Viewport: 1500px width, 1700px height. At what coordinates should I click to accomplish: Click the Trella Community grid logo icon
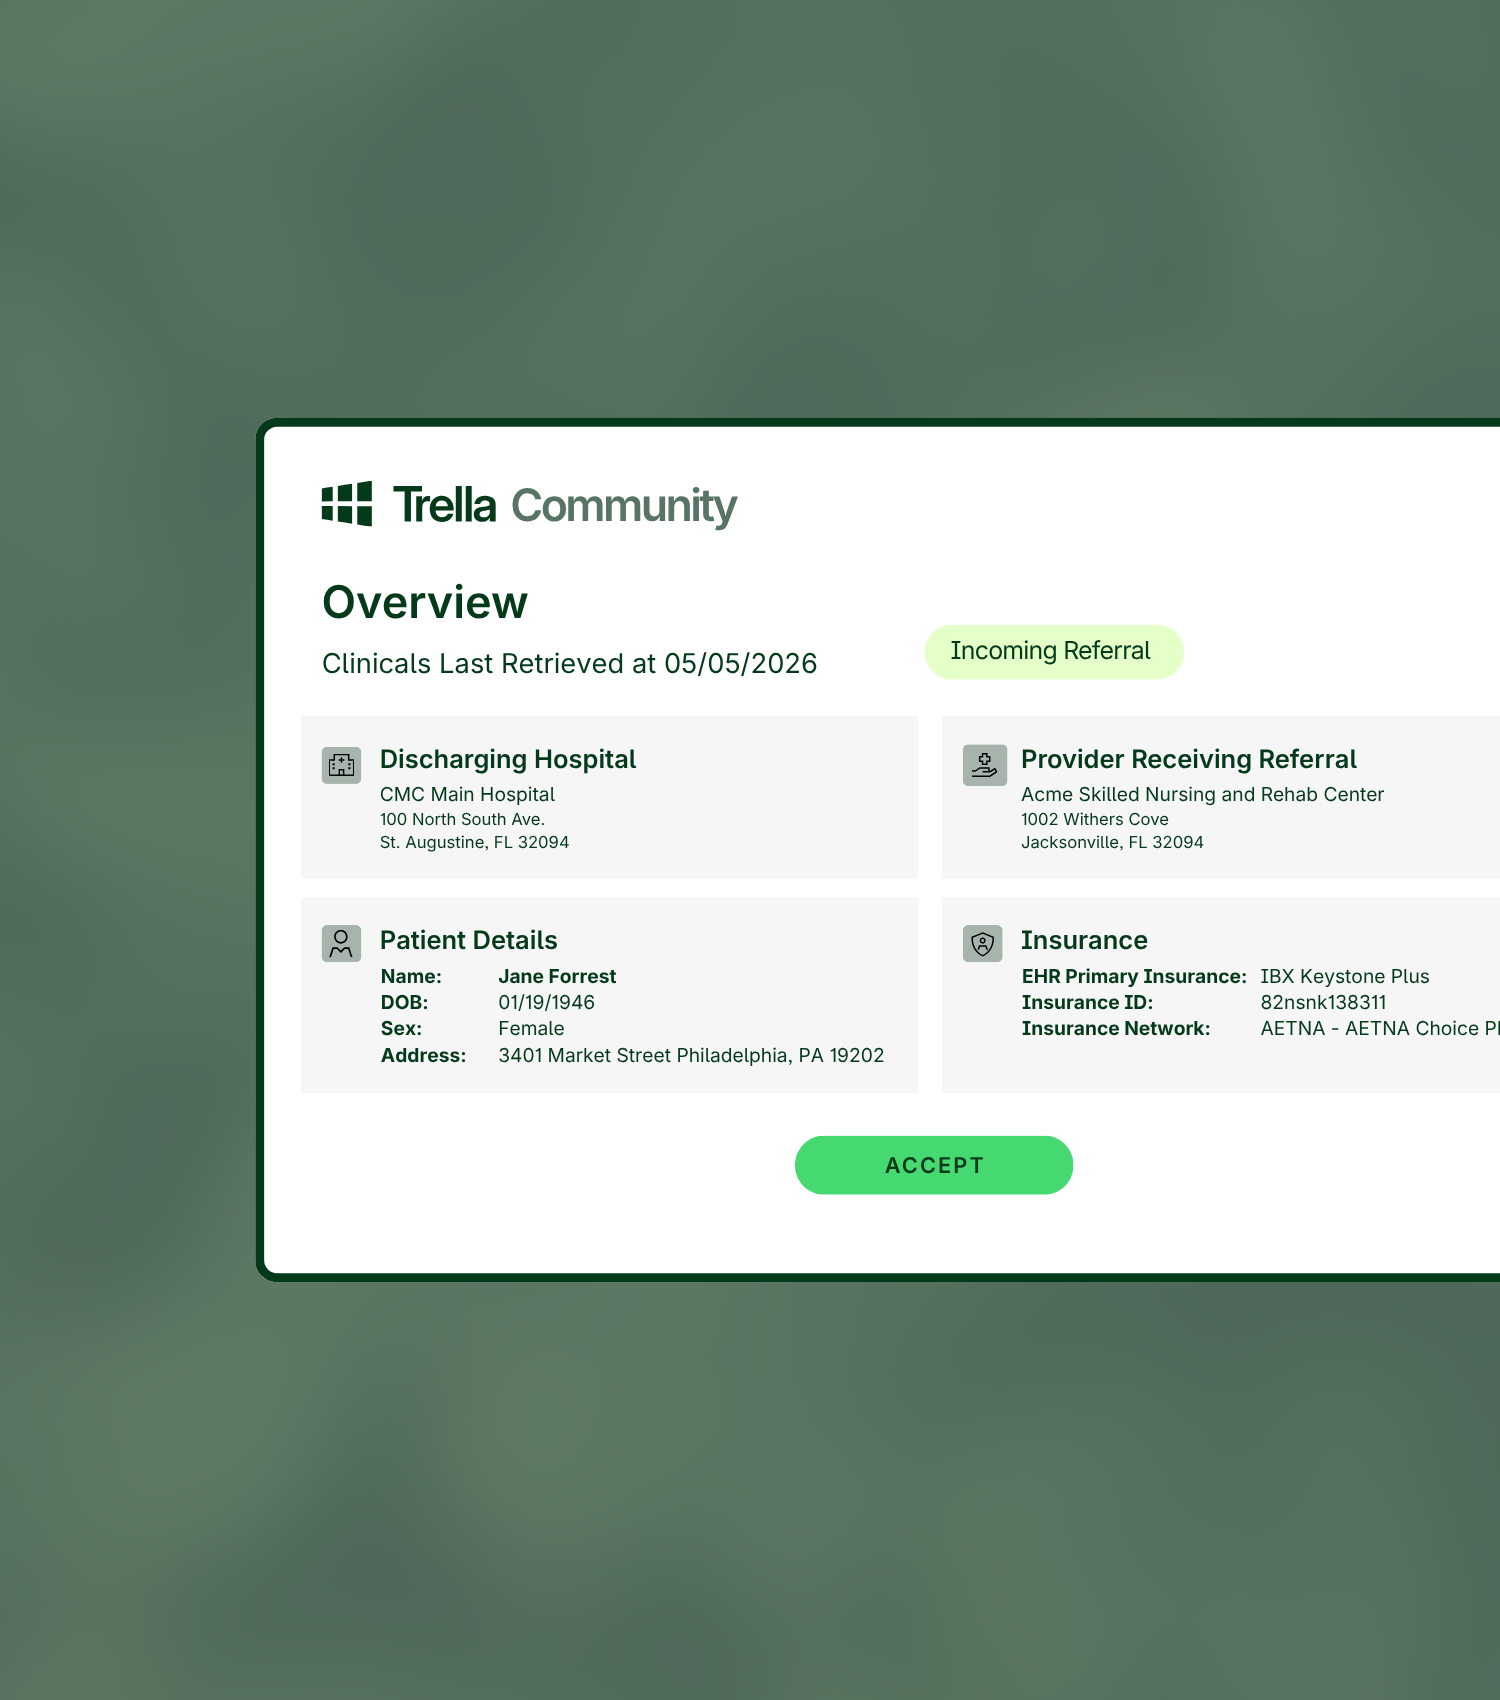point(347,504)
